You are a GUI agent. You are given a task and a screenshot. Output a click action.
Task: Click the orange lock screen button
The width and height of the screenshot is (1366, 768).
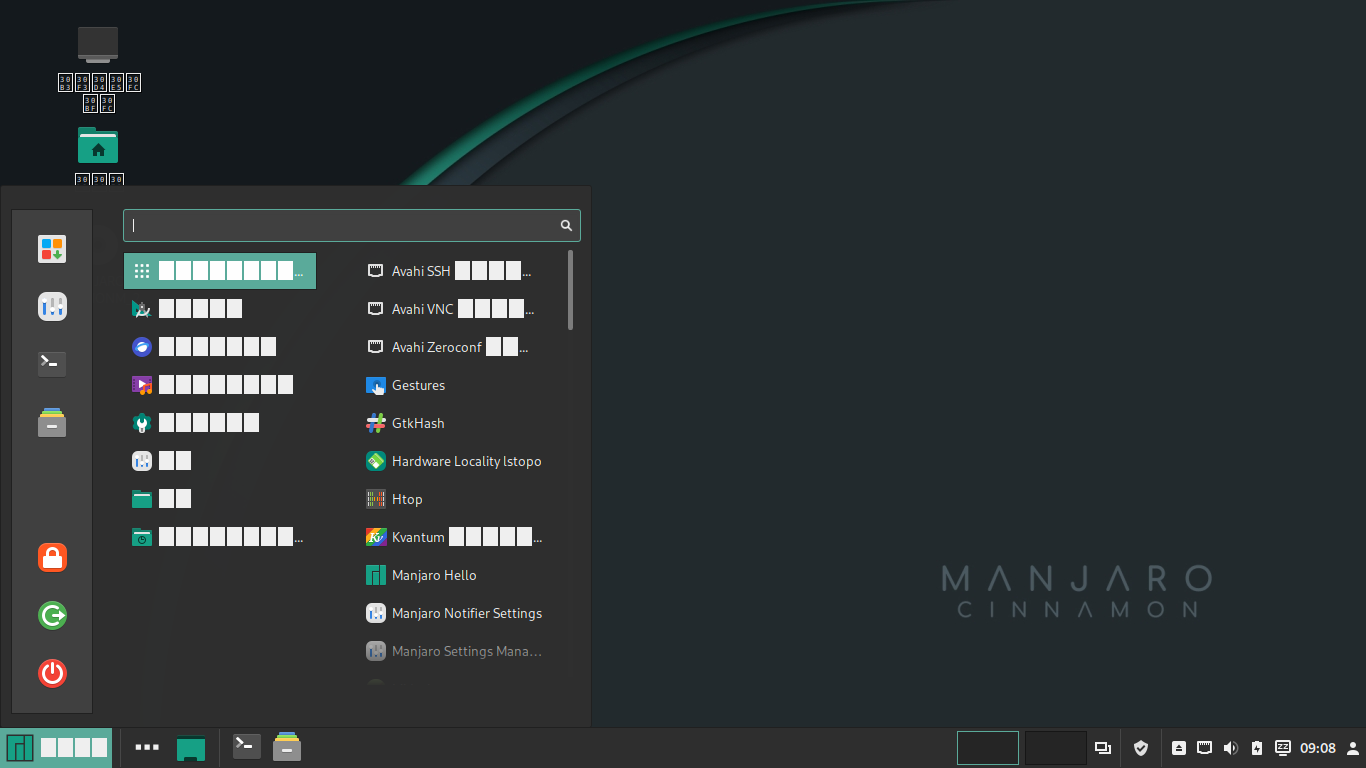coord(52,557)
